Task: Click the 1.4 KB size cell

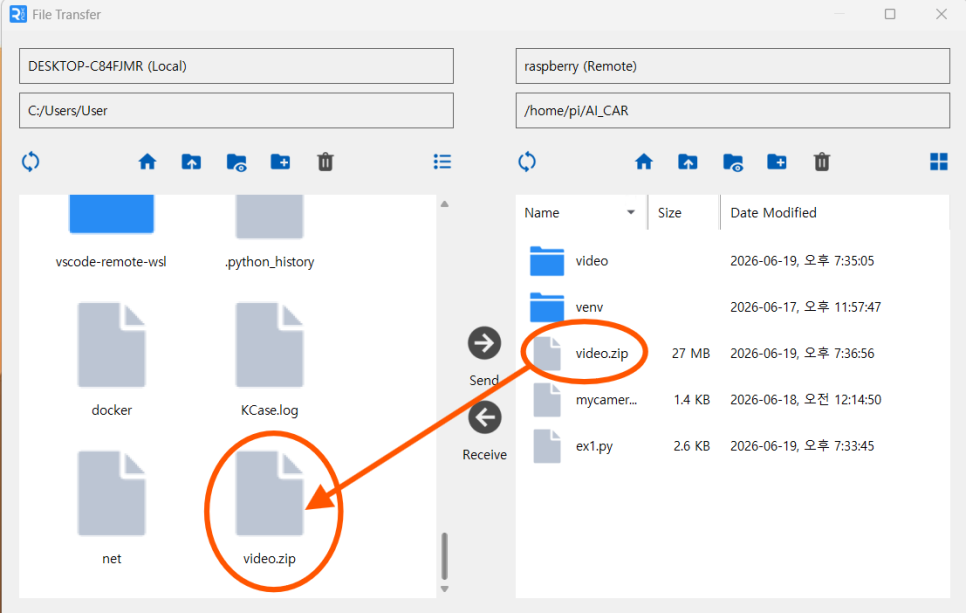Action: [692, 400]
